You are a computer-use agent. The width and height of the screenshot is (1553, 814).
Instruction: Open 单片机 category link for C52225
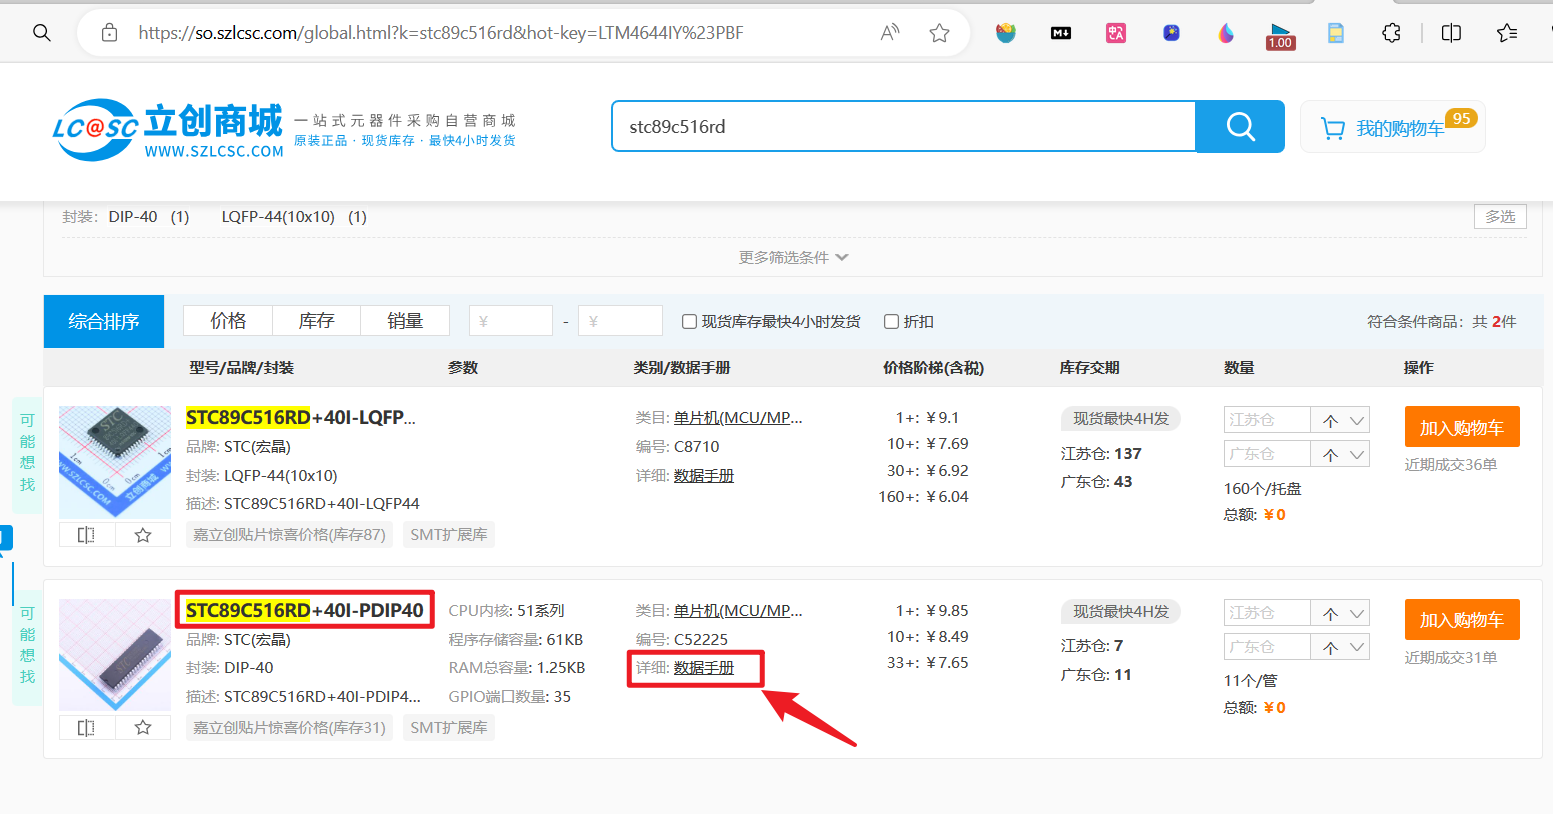[738, 610]
